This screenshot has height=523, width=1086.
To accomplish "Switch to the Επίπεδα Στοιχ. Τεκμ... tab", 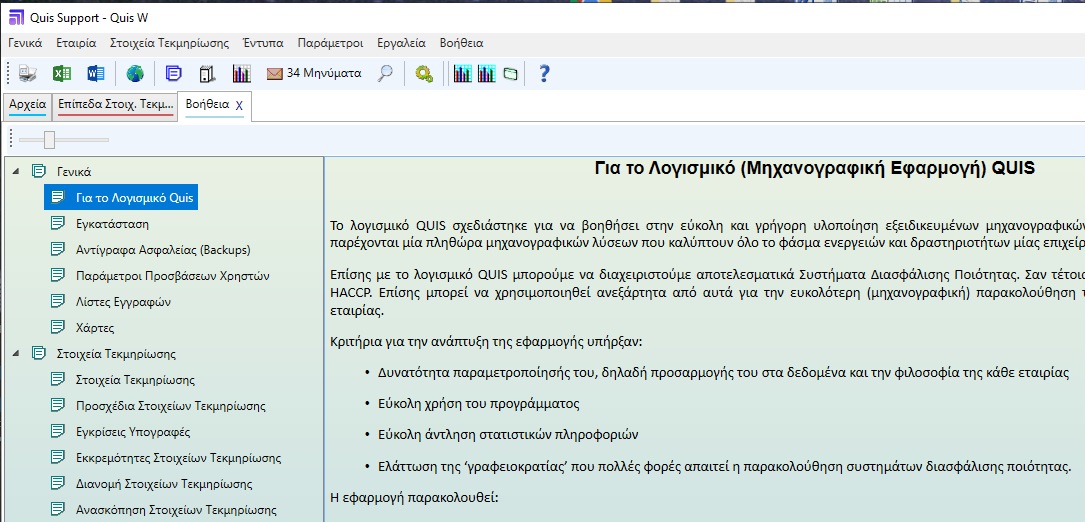I will pyautogui.click(x=116, y=105).
